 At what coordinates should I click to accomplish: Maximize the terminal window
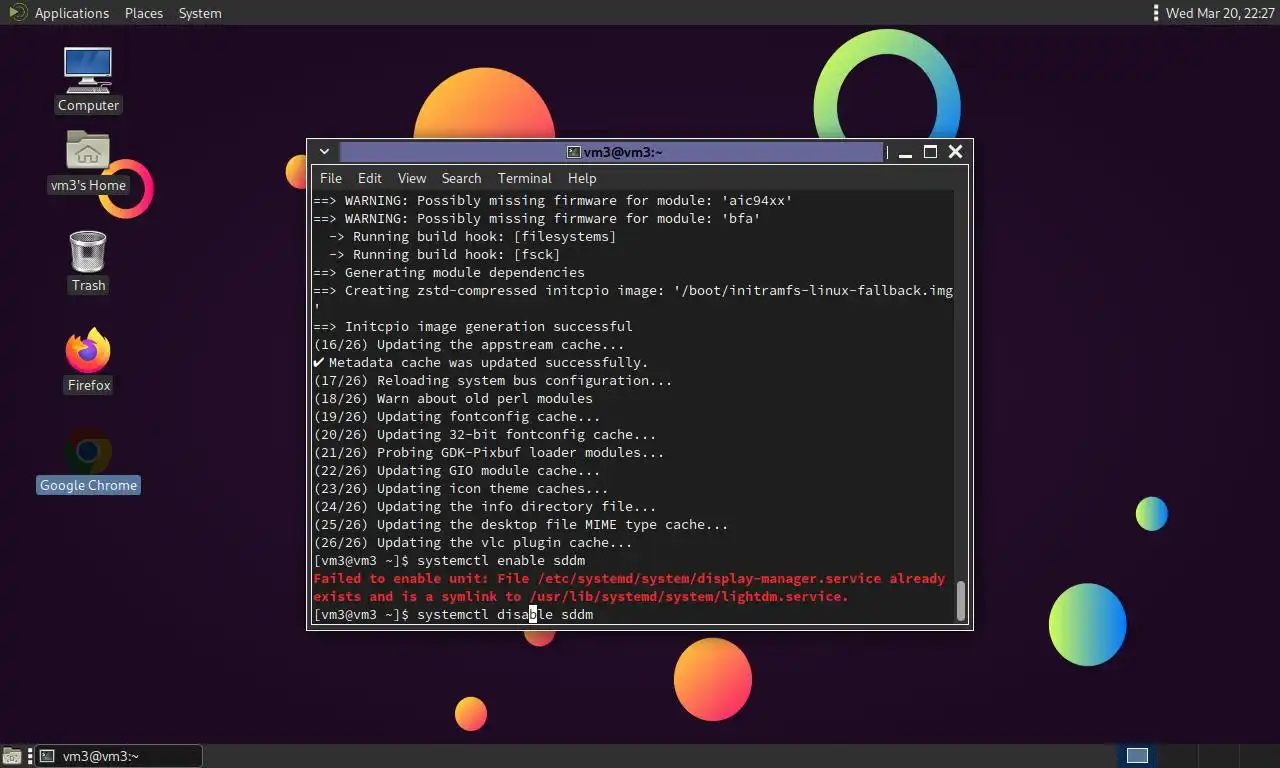coord(930,152)
